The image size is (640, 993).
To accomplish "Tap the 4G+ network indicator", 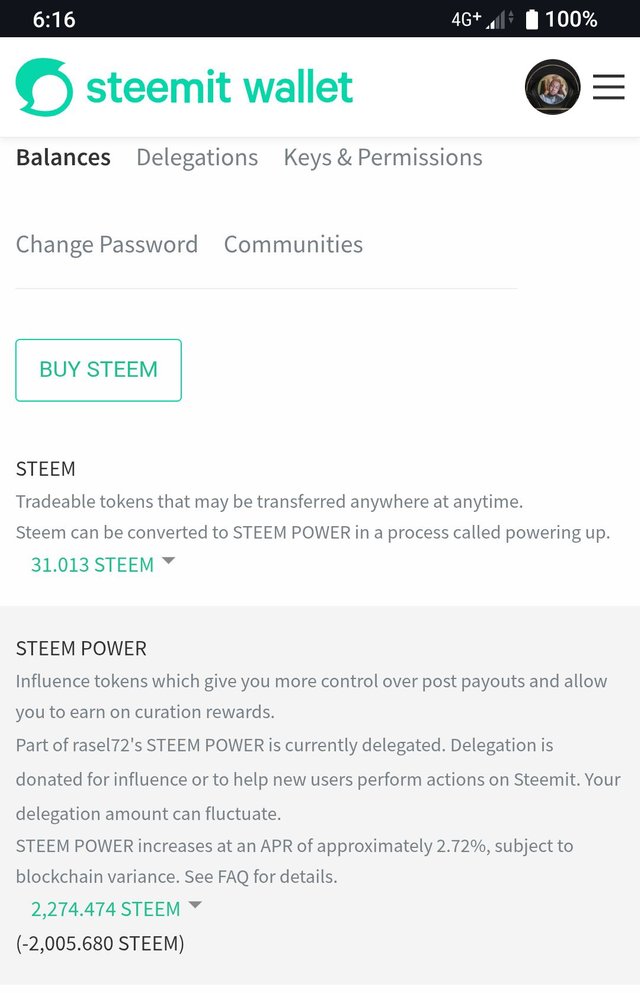I will click(x=466, y=20).
